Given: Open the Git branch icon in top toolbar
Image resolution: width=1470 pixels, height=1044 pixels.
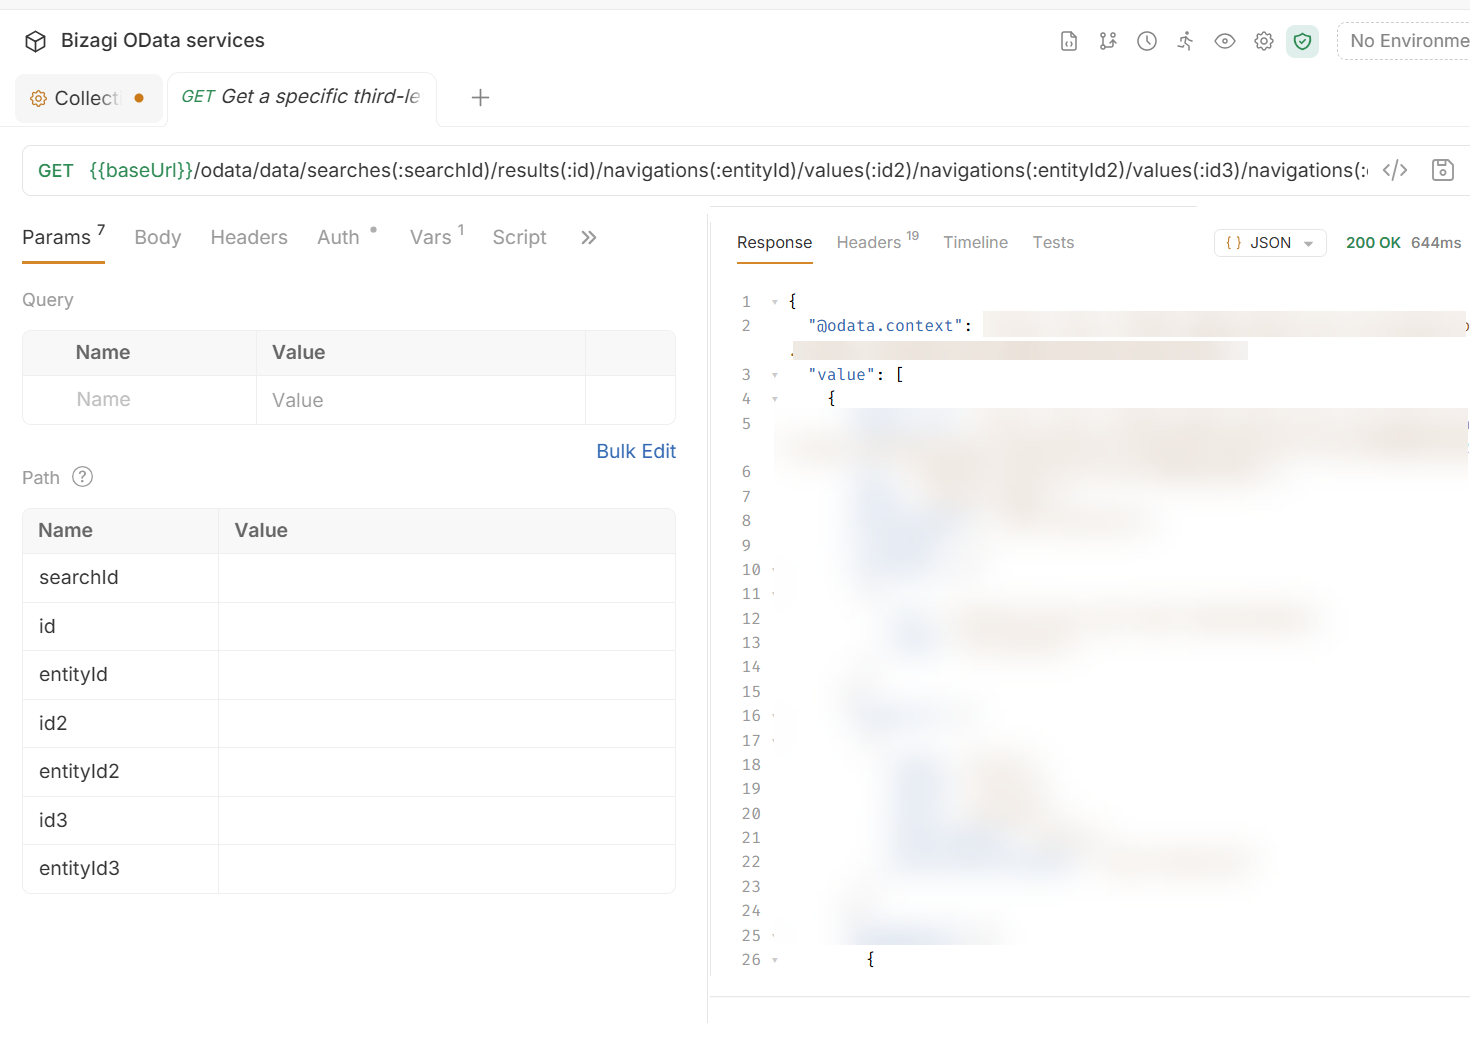Looking at the screenshot, I should click(1108, 41).
